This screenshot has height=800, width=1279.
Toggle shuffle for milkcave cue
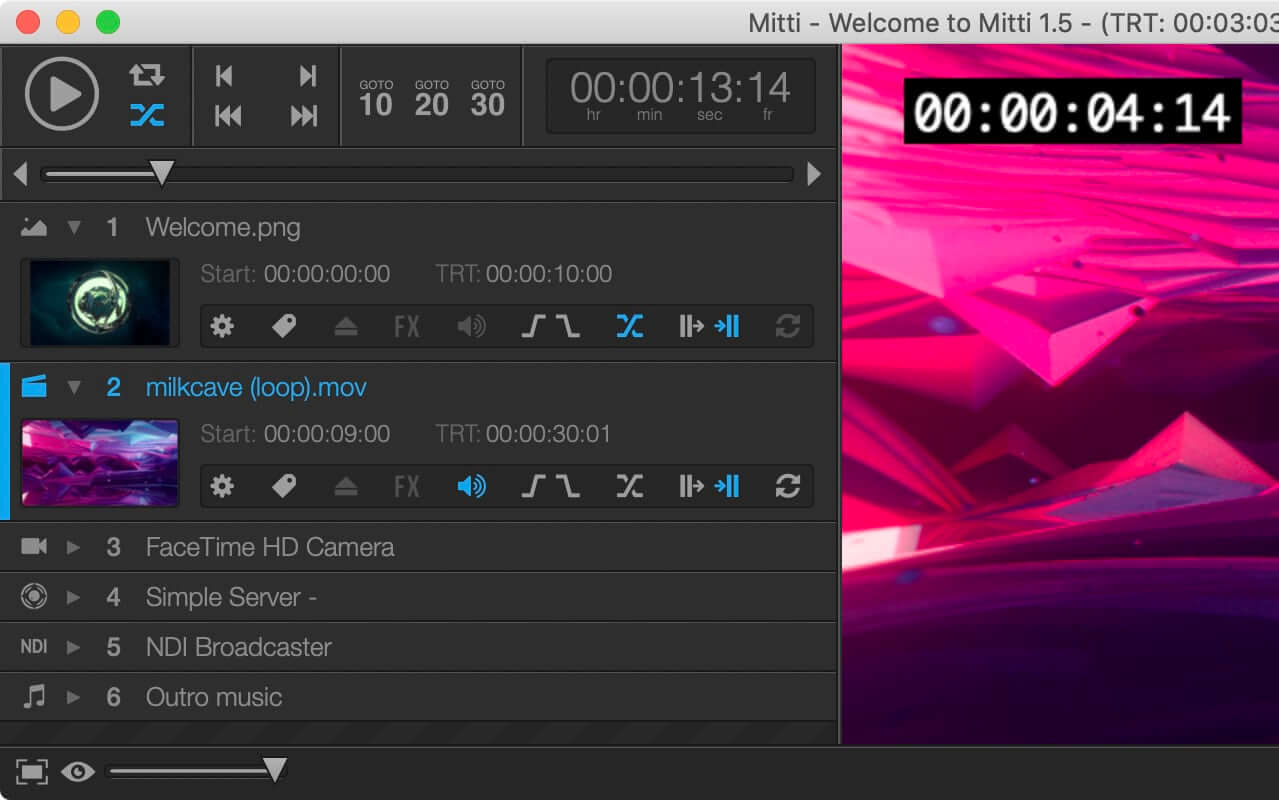coord(629,486)
